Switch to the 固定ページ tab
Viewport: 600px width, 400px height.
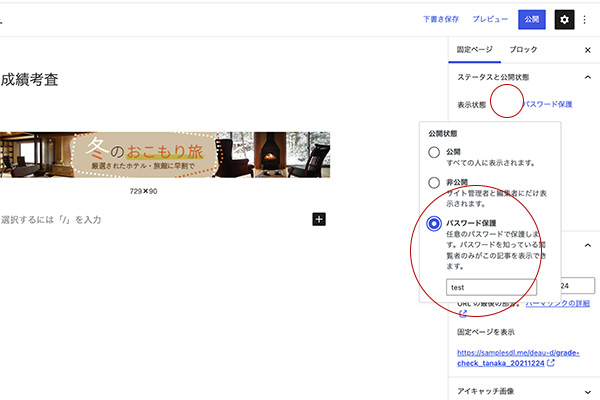tap(475, 49)
